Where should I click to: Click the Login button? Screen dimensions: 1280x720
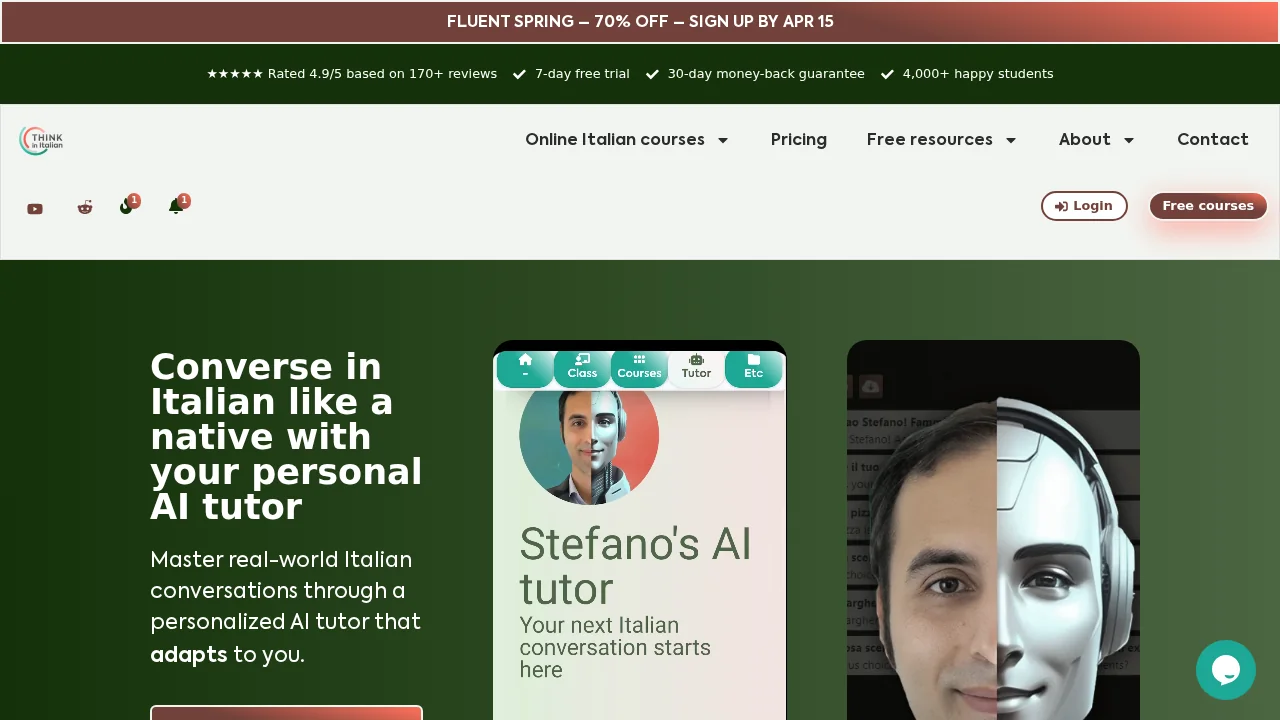1084,206
